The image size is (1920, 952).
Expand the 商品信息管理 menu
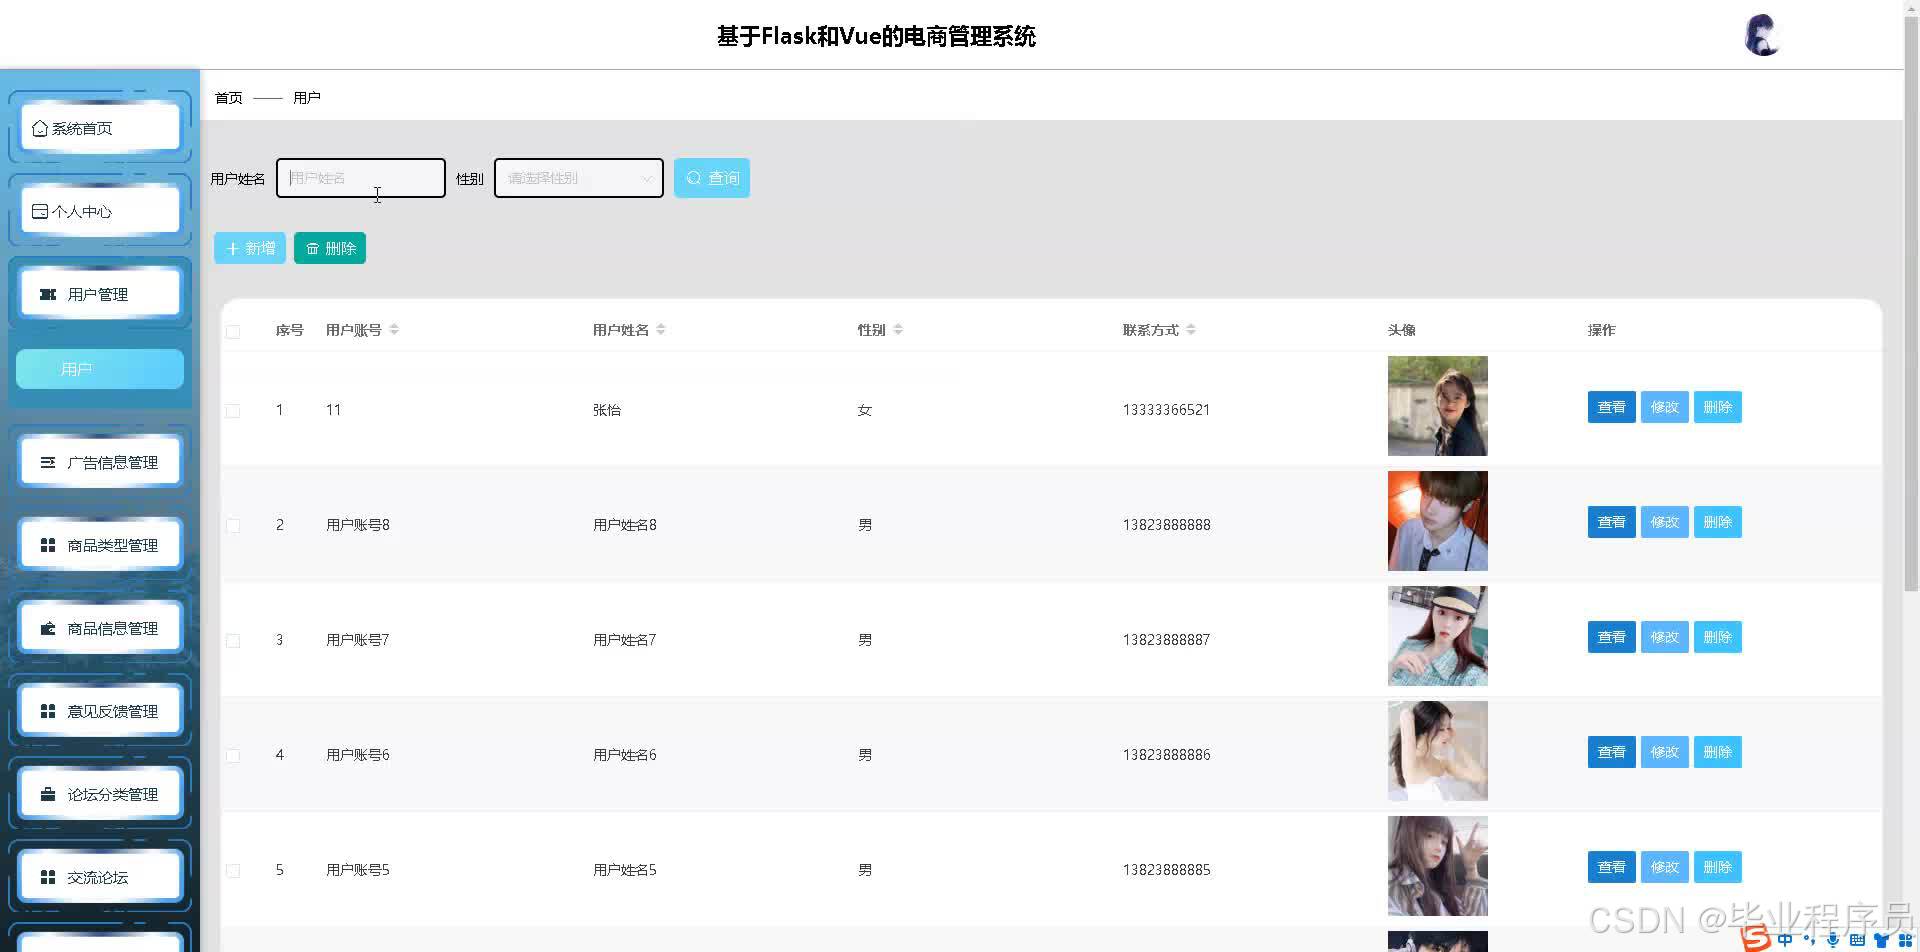[100, 628]
